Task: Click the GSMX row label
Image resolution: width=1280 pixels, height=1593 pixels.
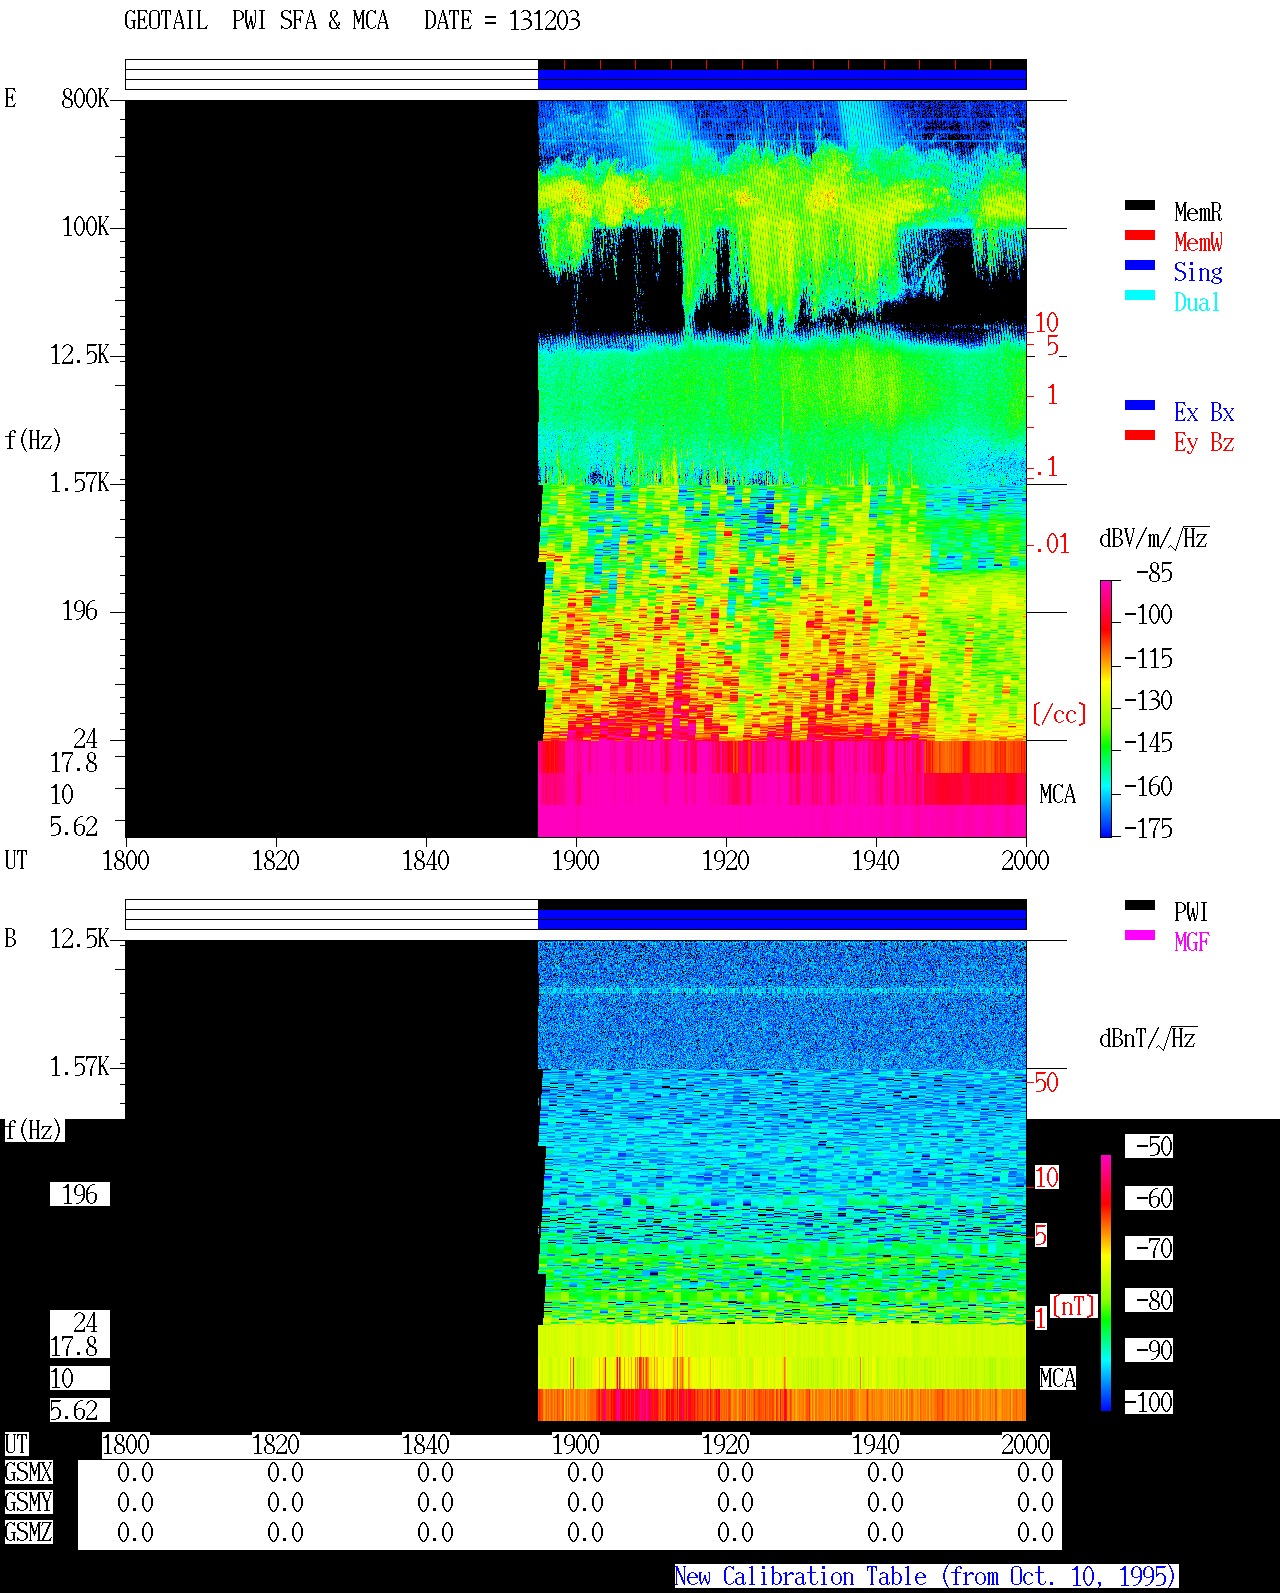Action: [28, 1472]
